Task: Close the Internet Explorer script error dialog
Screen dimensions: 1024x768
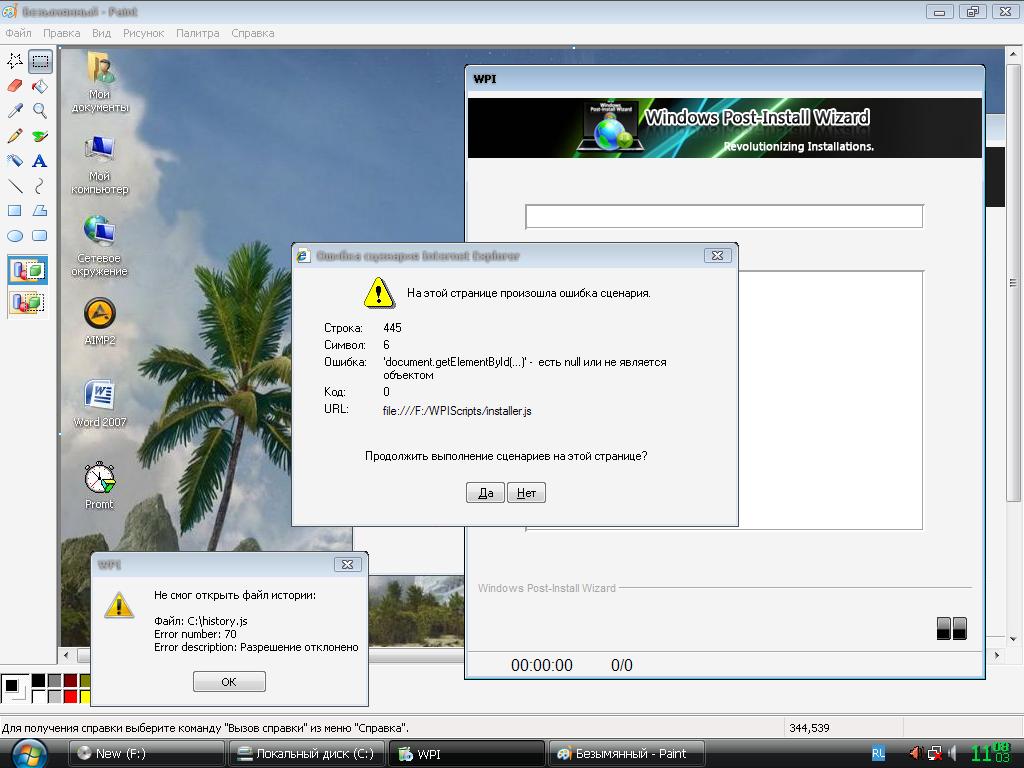Action: pyautogui.click(x=717, y=255)
